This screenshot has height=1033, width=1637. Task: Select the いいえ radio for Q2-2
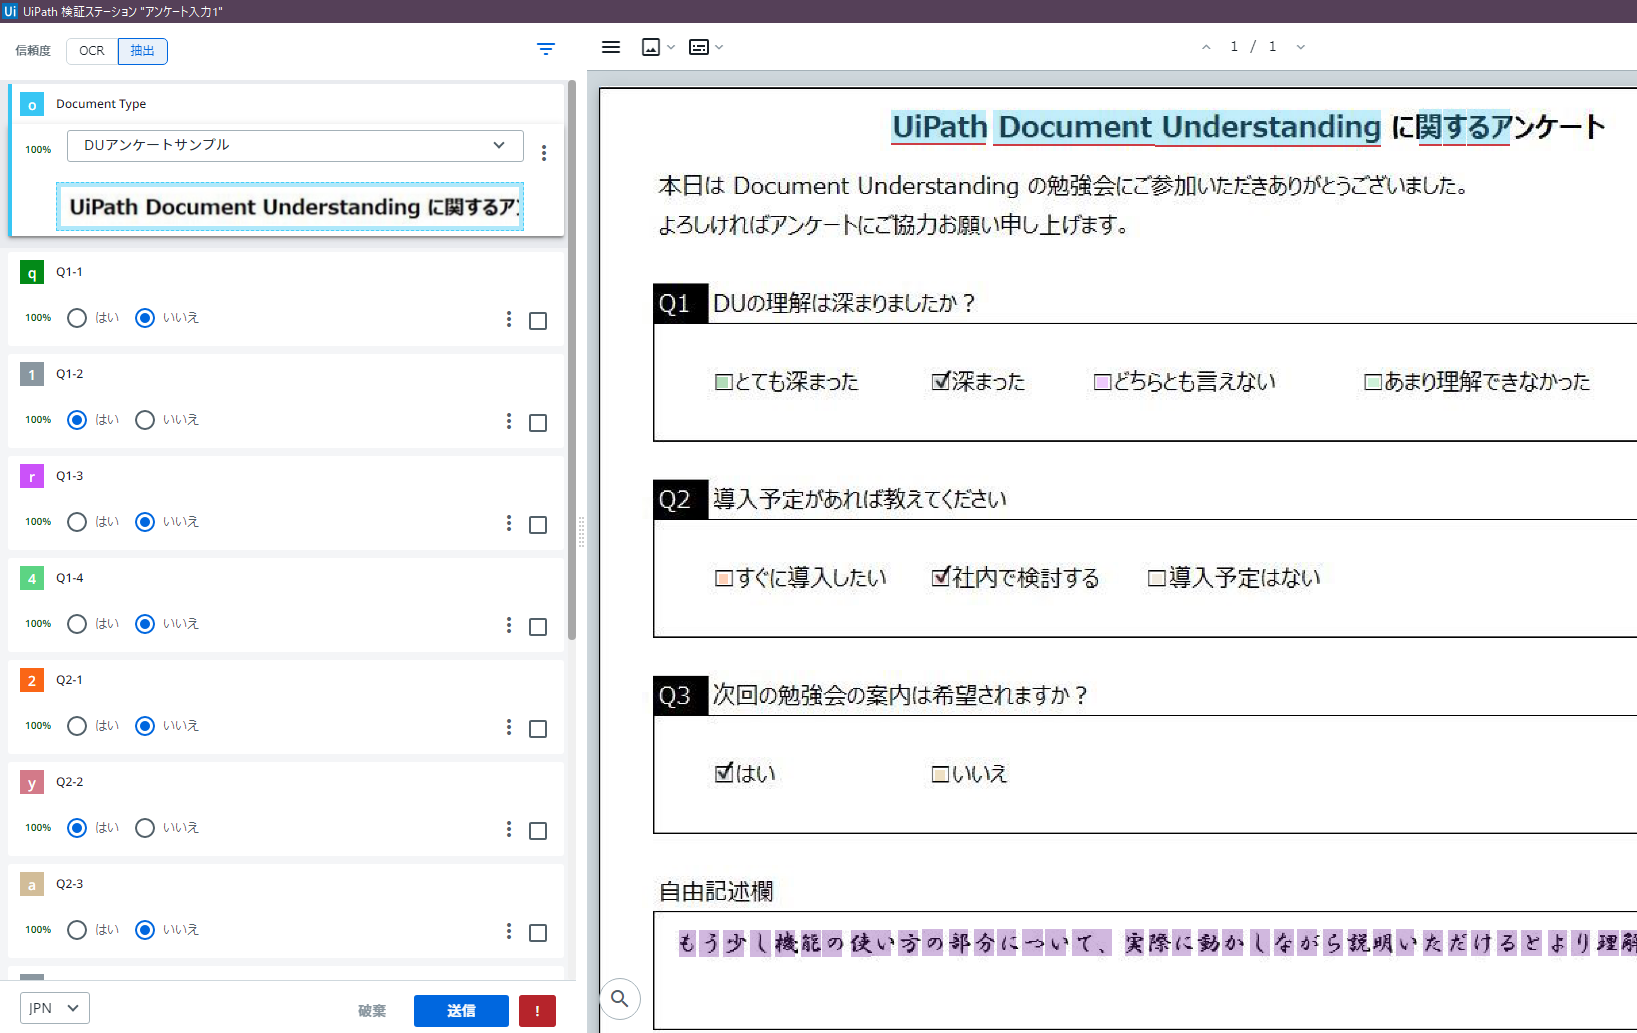(145, 828)
